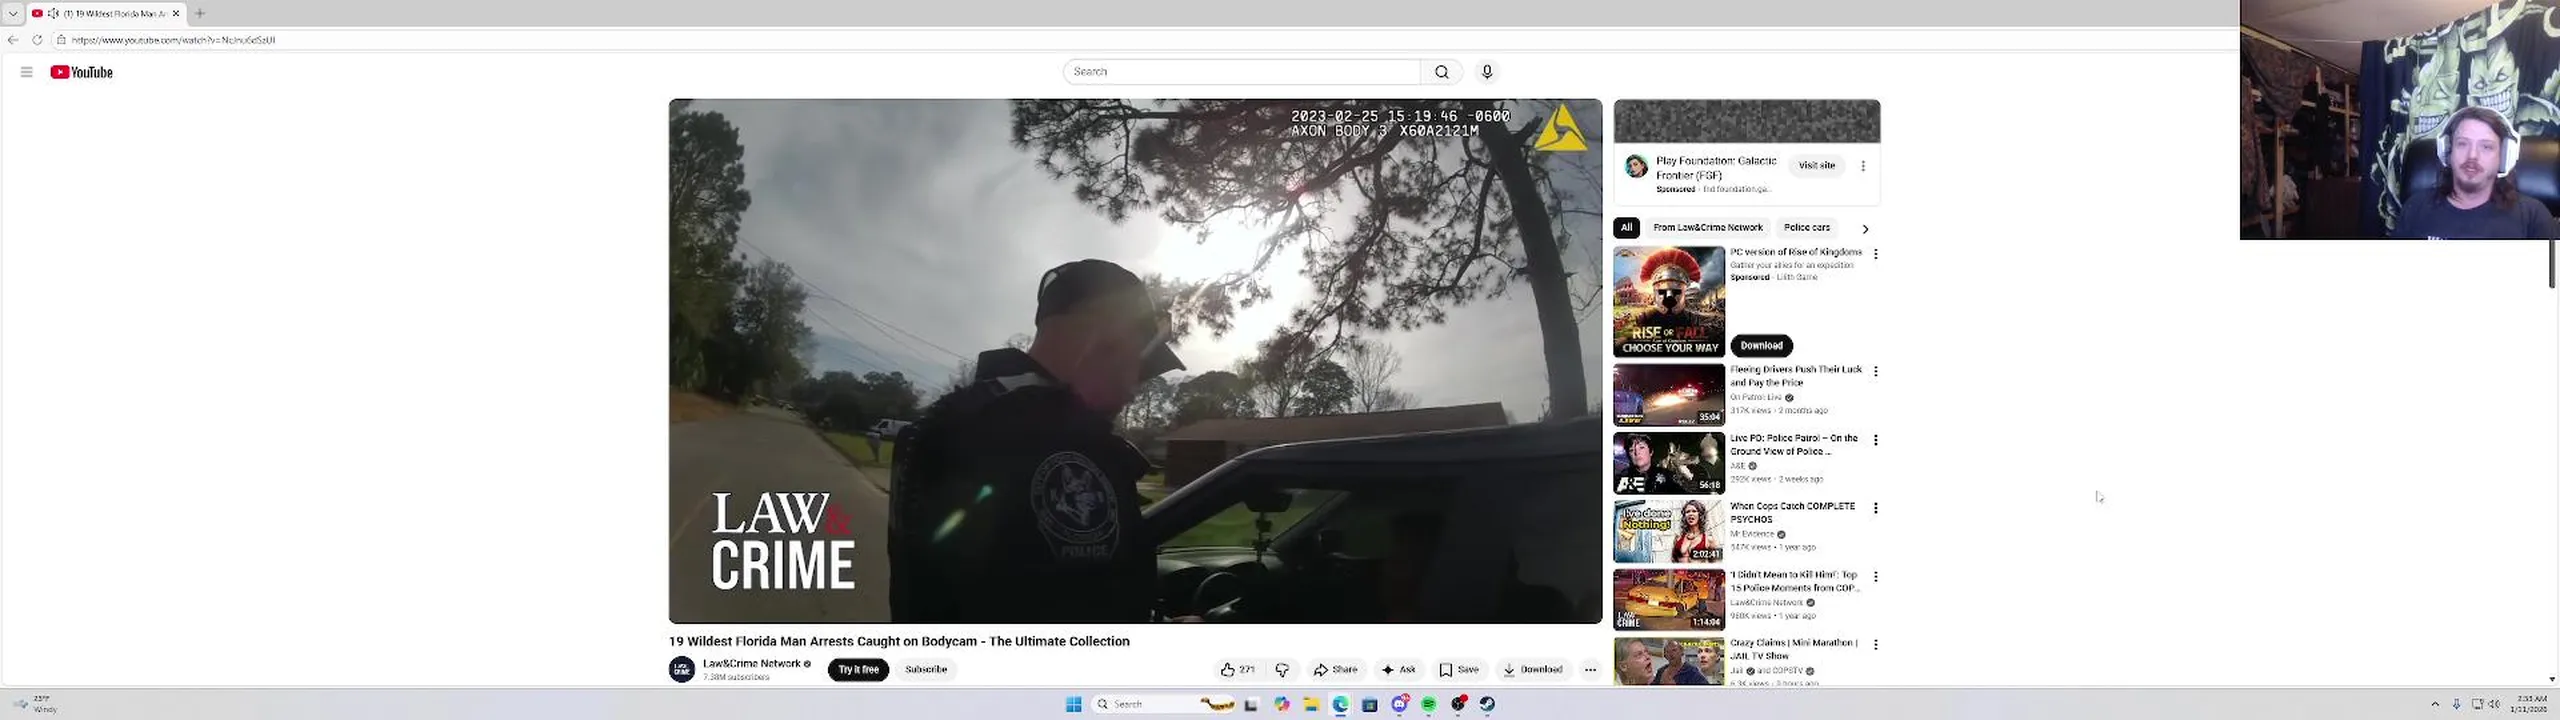Viewport: 2560px width, 720px height.
Task: Save the video to a playlist
Action: pos(1459,670)
